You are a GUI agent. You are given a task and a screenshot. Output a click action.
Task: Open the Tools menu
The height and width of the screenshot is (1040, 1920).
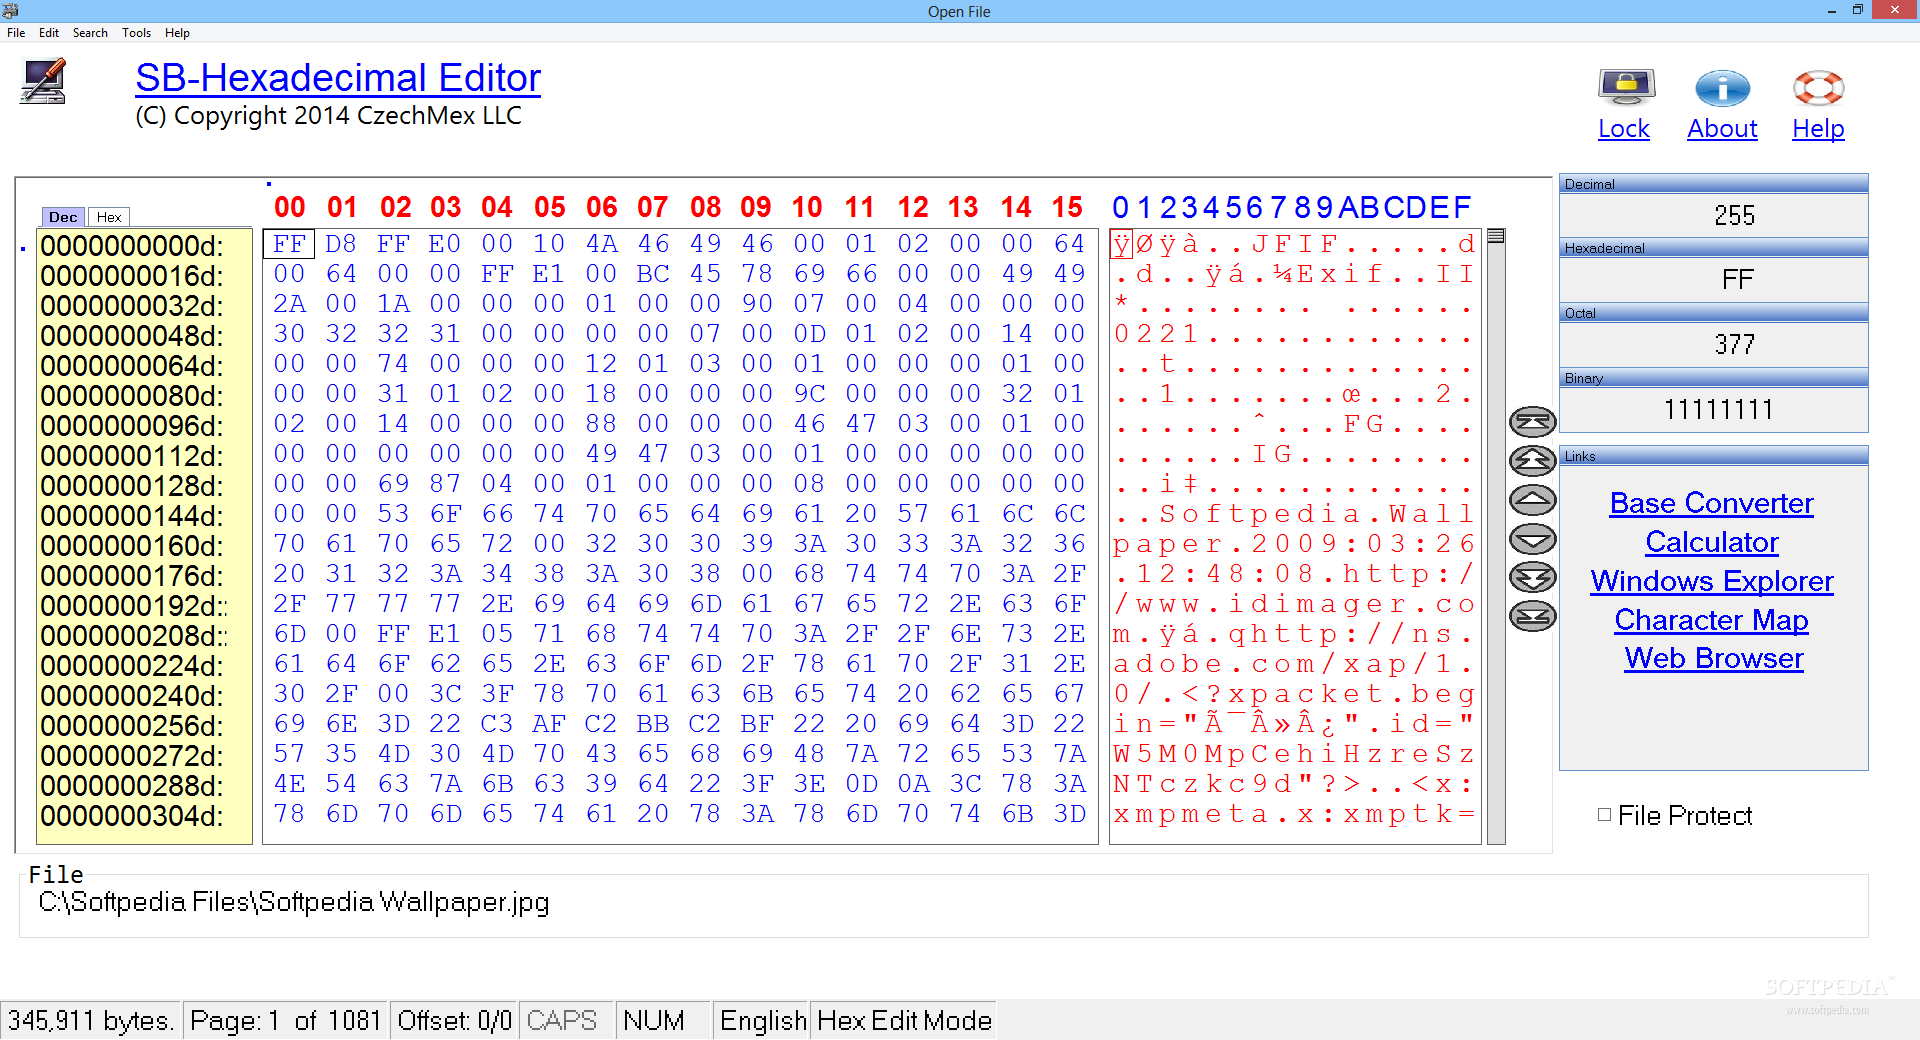point(137,33)
